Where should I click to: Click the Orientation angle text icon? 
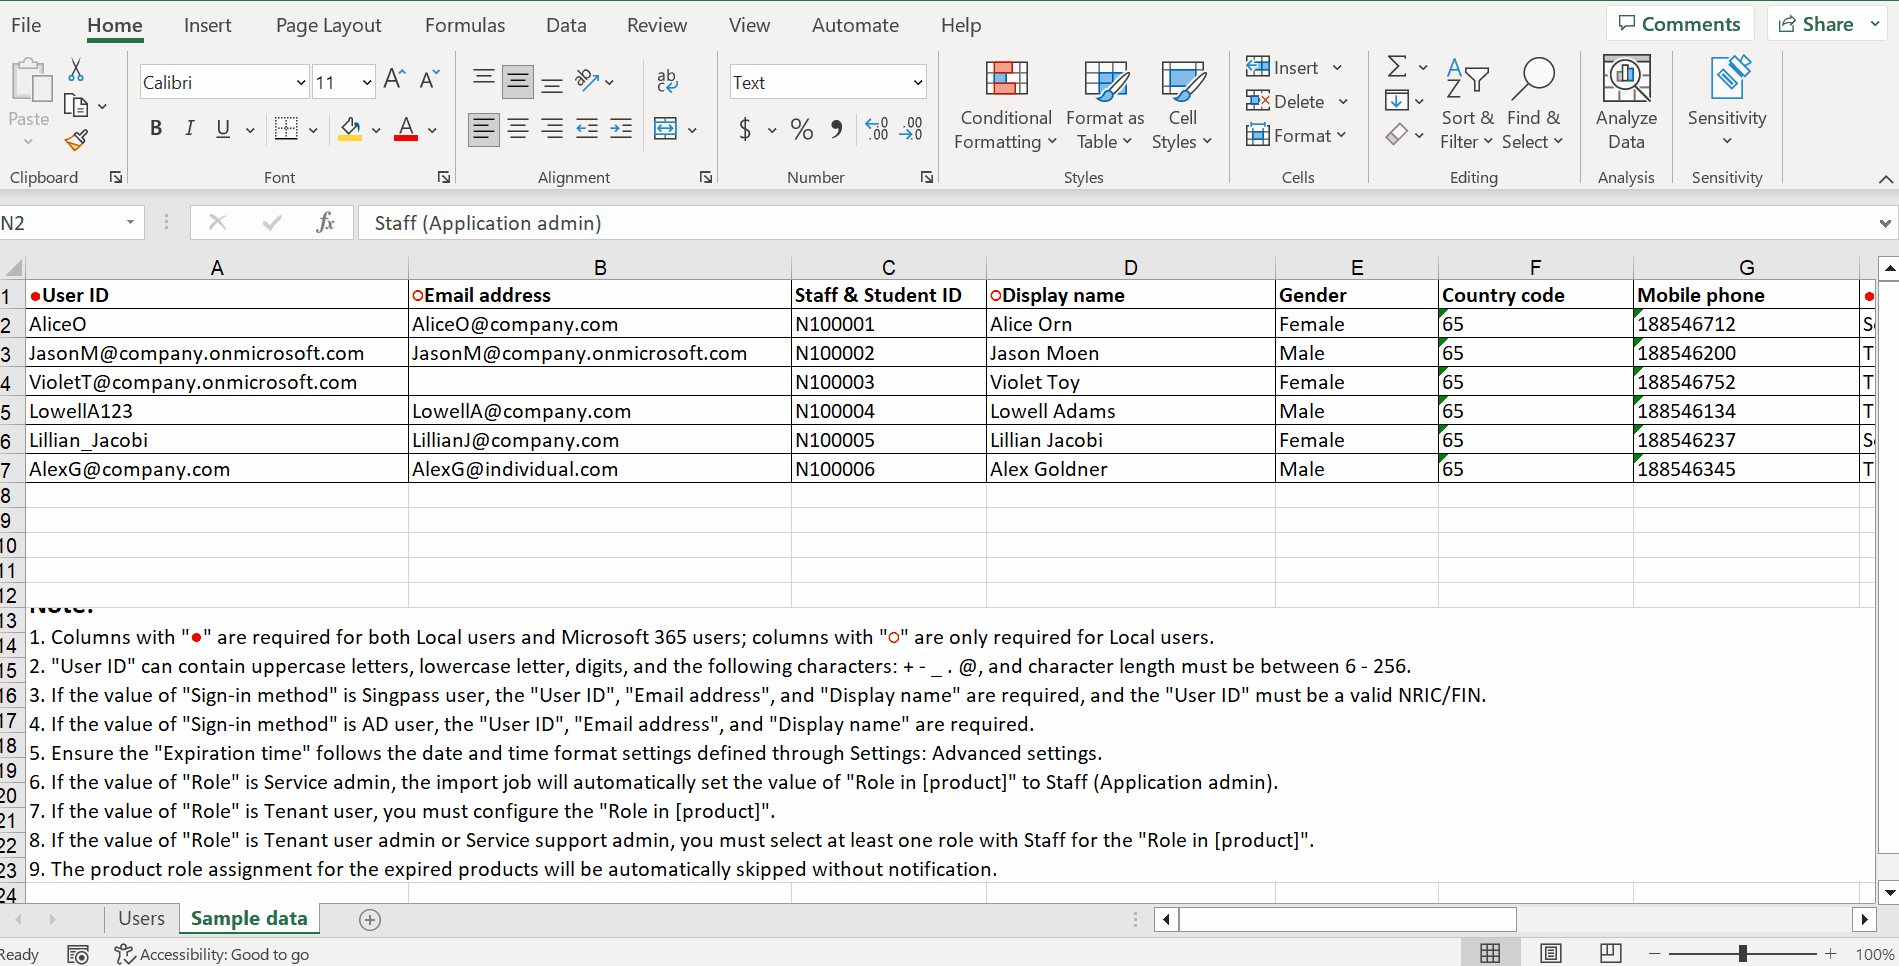point(587,81)
